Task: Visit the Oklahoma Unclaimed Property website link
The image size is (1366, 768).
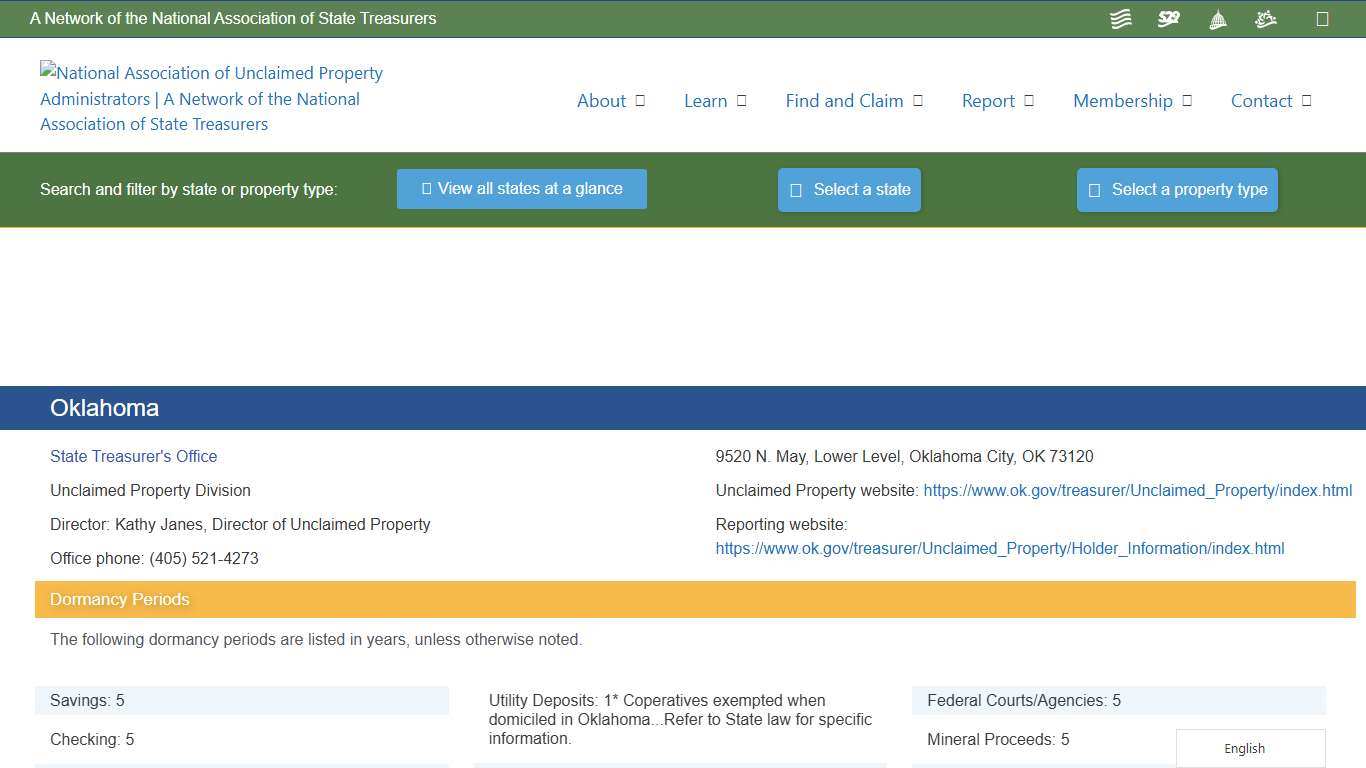Action: pos(1138,490)
